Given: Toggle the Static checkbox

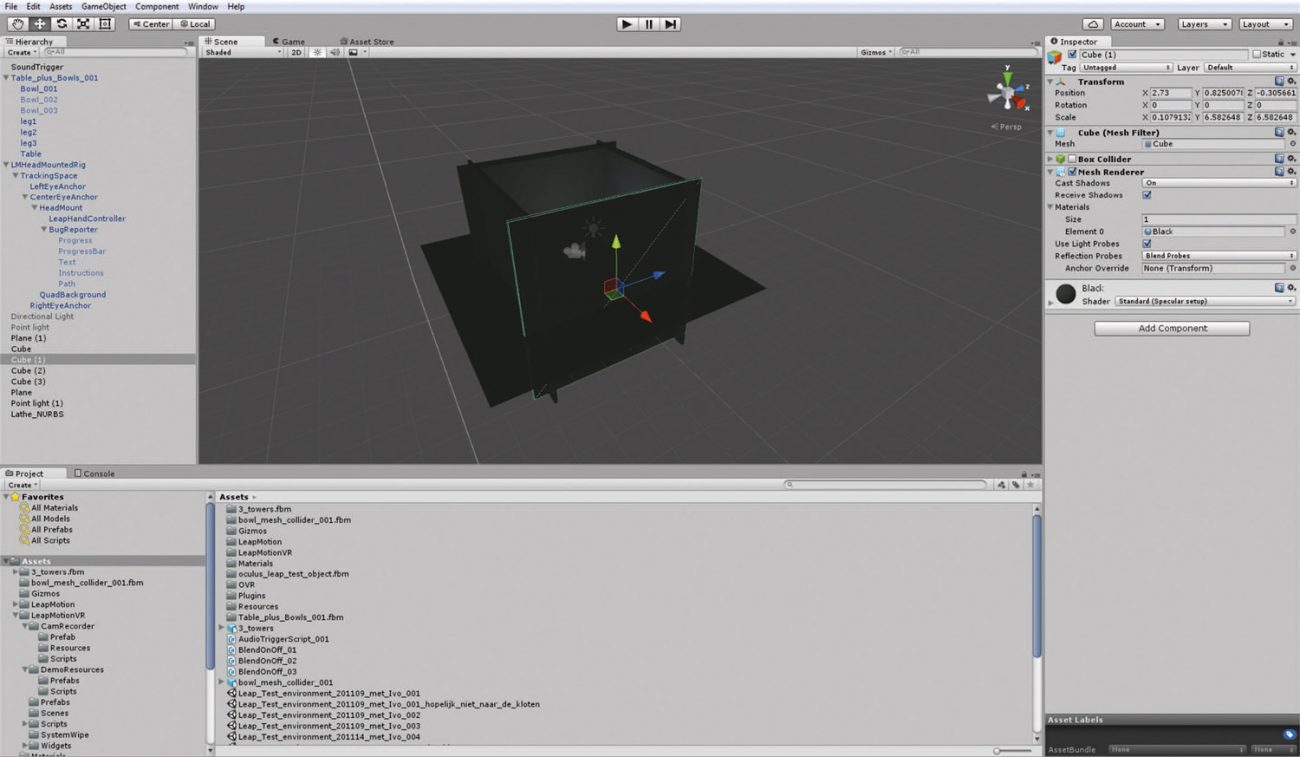Looking at the screenshot, I should [1257, 55].
